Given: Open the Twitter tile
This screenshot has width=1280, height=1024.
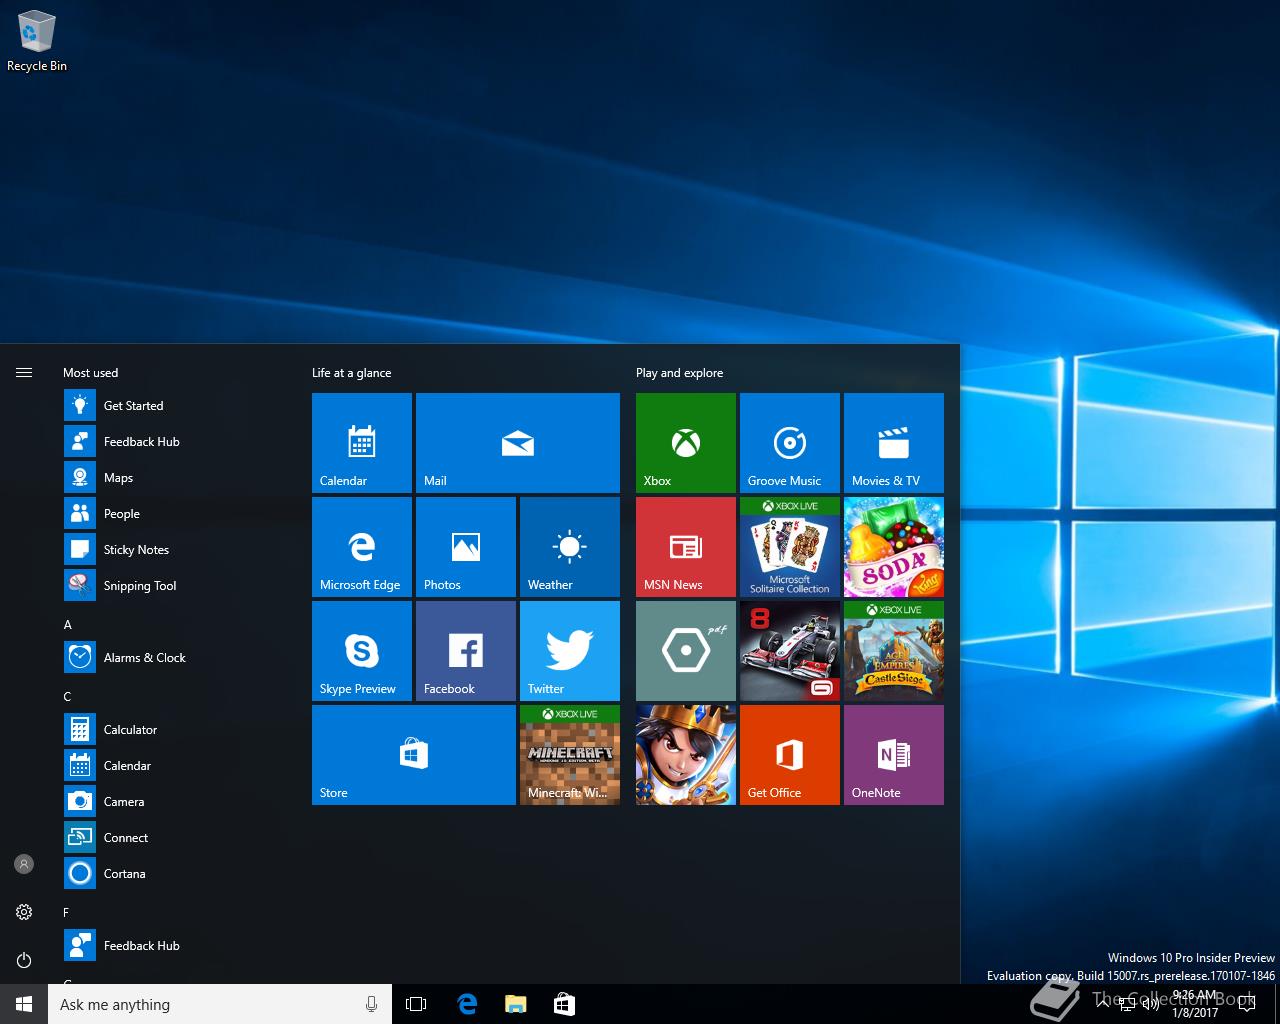Looking at the screenshot, I should tap(570, 651).
